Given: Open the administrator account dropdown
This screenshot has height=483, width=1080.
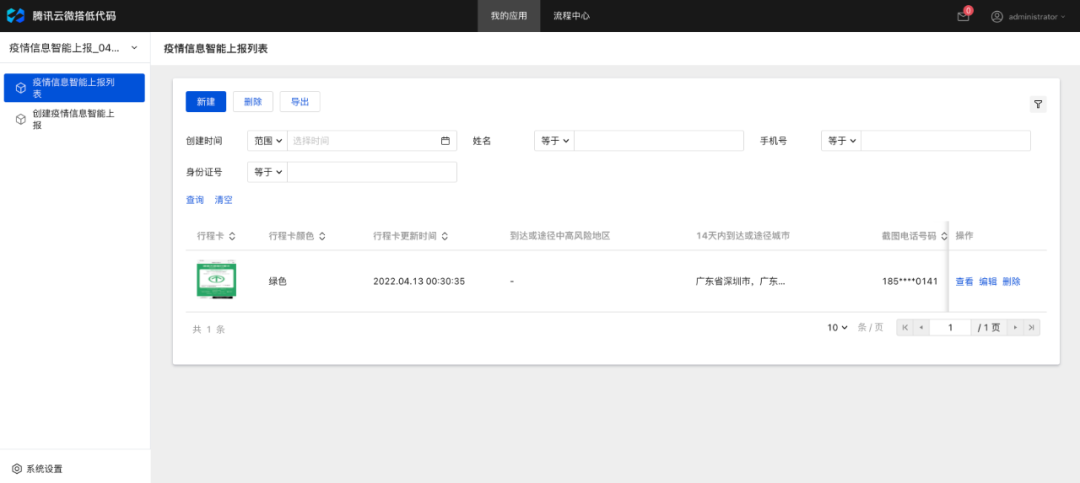Looking at the screenshot, I should click(x=1037, y=17).
